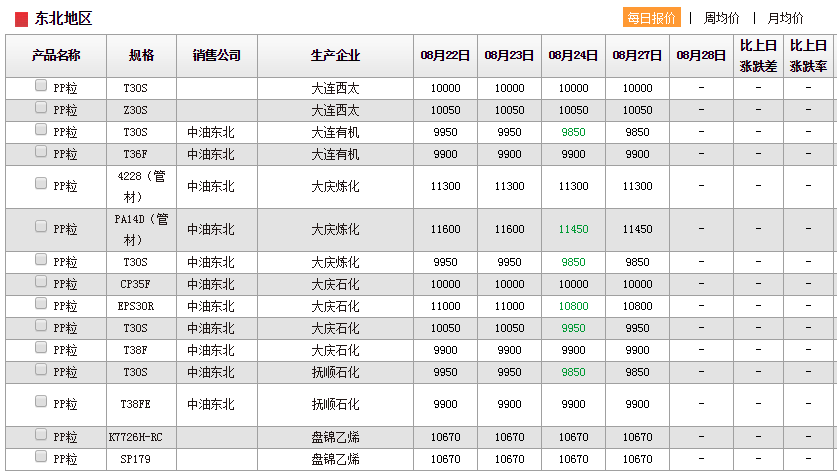
Task: Click the 比上日涨跌差 column header
Action: pos(759,56)
